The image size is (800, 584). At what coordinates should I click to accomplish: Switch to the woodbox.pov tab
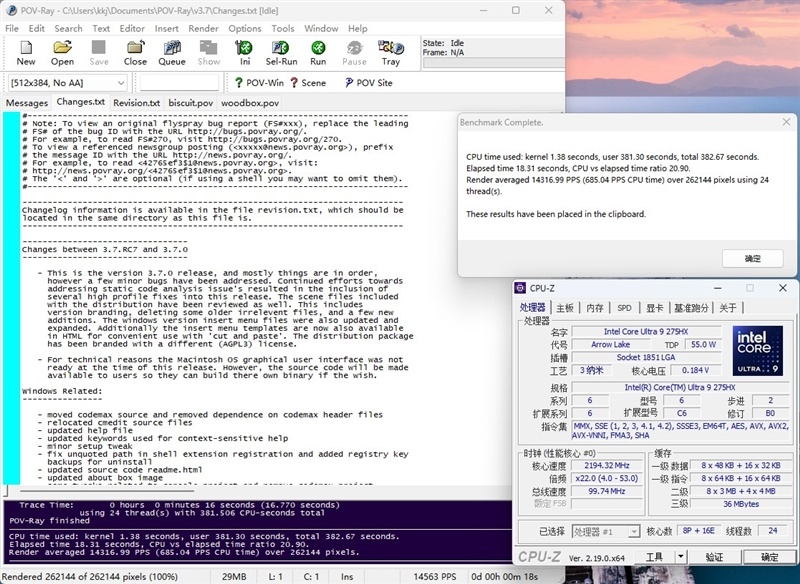click(x=250, y=103)
